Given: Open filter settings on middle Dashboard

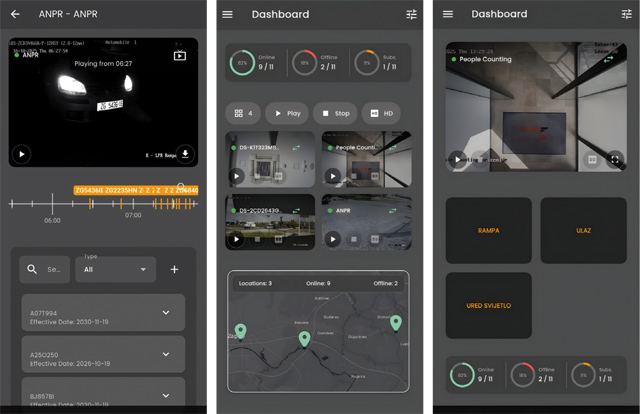Looking at the screenshot, I should tap(411, 14).
